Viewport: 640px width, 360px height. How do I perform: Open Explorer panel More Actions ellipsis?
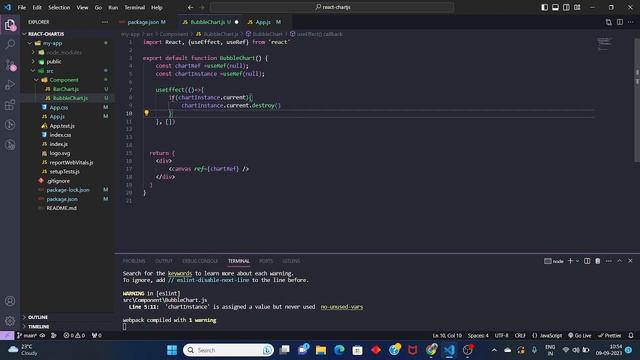(105, 22)
